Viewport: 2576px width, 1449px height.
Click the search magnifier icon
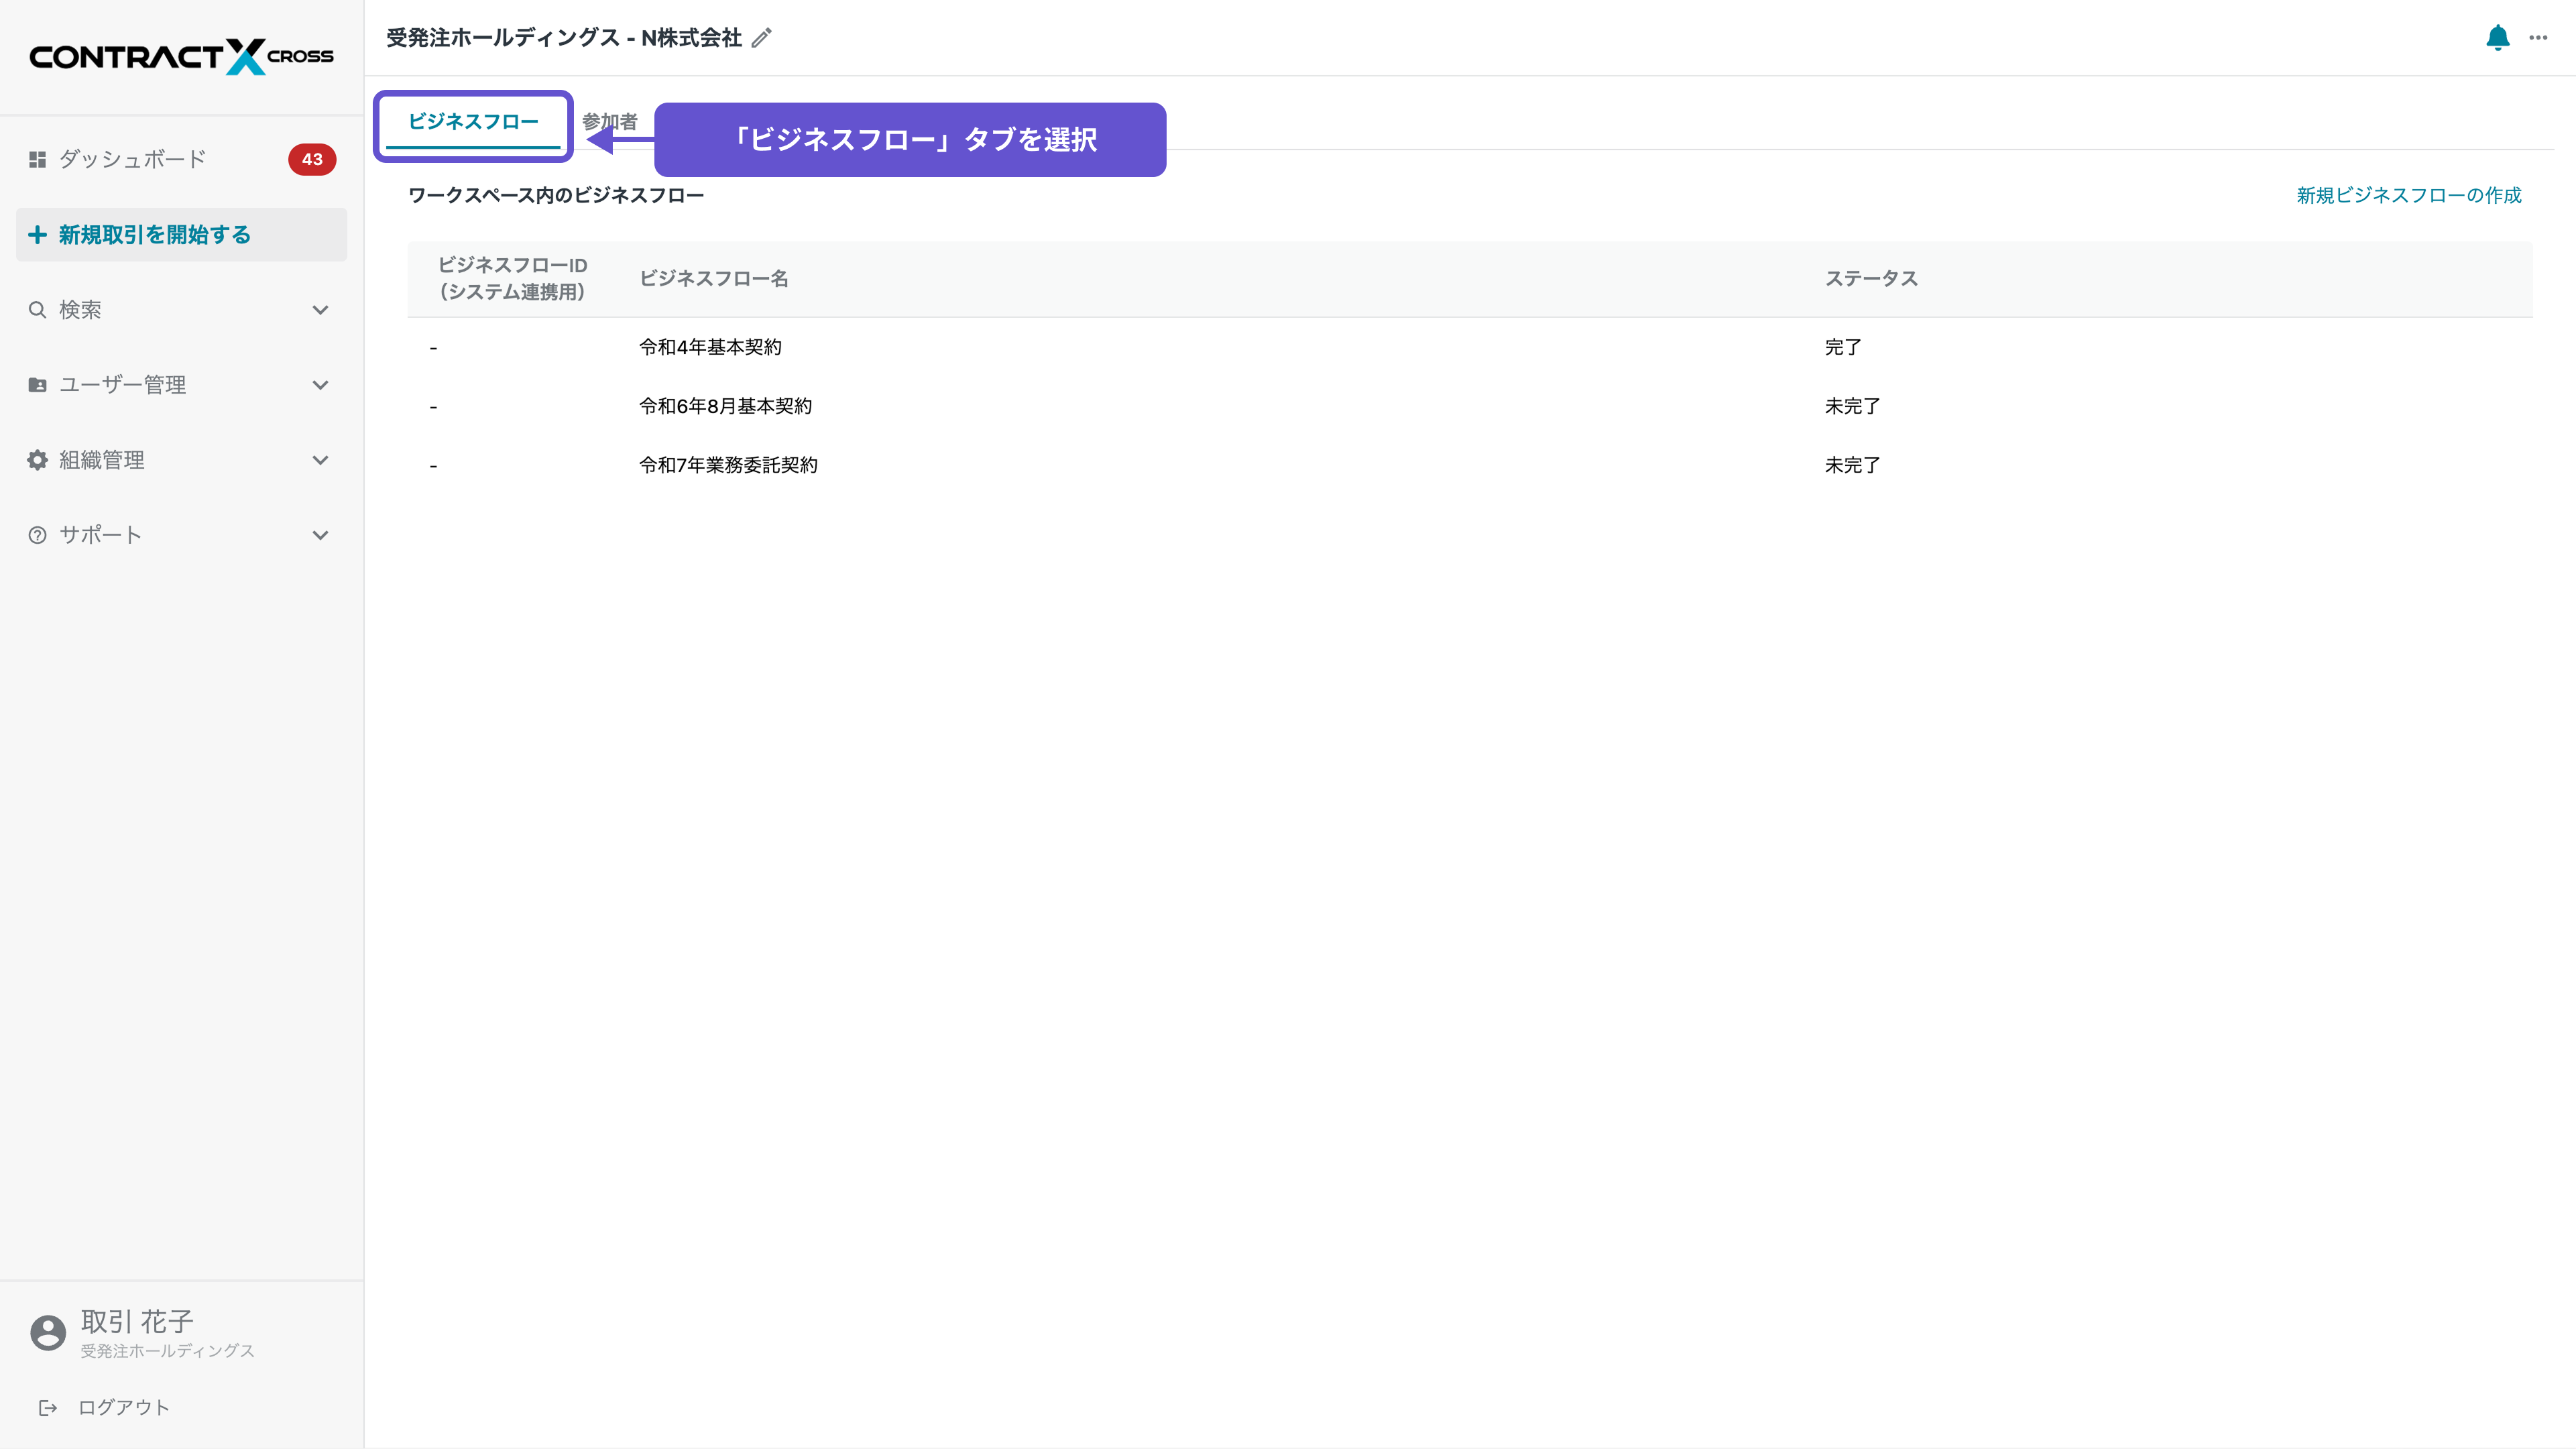click(37, 309)
